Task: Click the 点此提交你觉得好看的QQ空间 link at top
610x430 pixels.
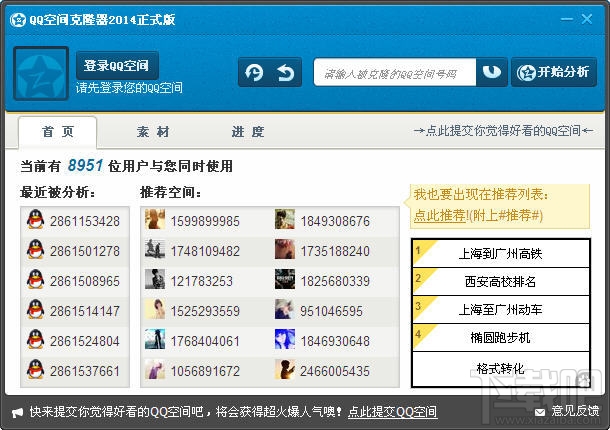Action: click(x=503, y=131)
